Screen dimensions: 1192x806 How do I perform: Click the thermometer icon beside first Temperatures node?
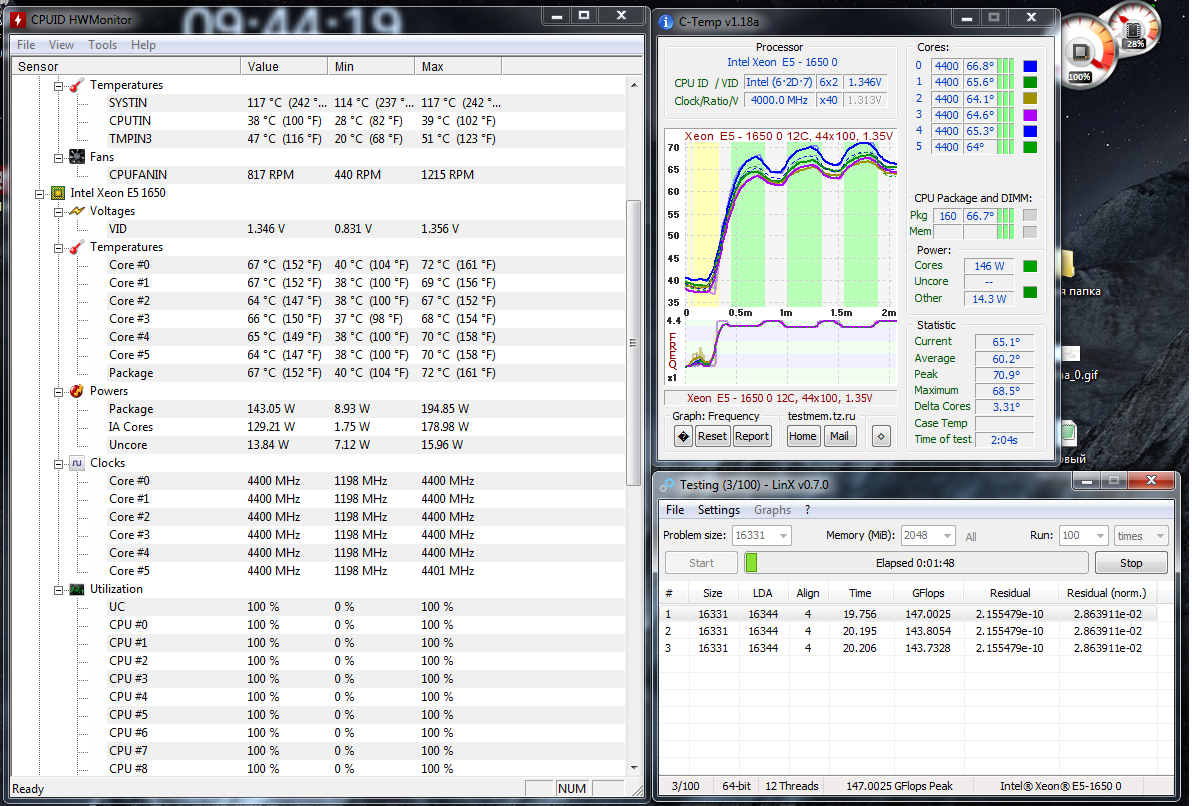click(x=77, y=85)
